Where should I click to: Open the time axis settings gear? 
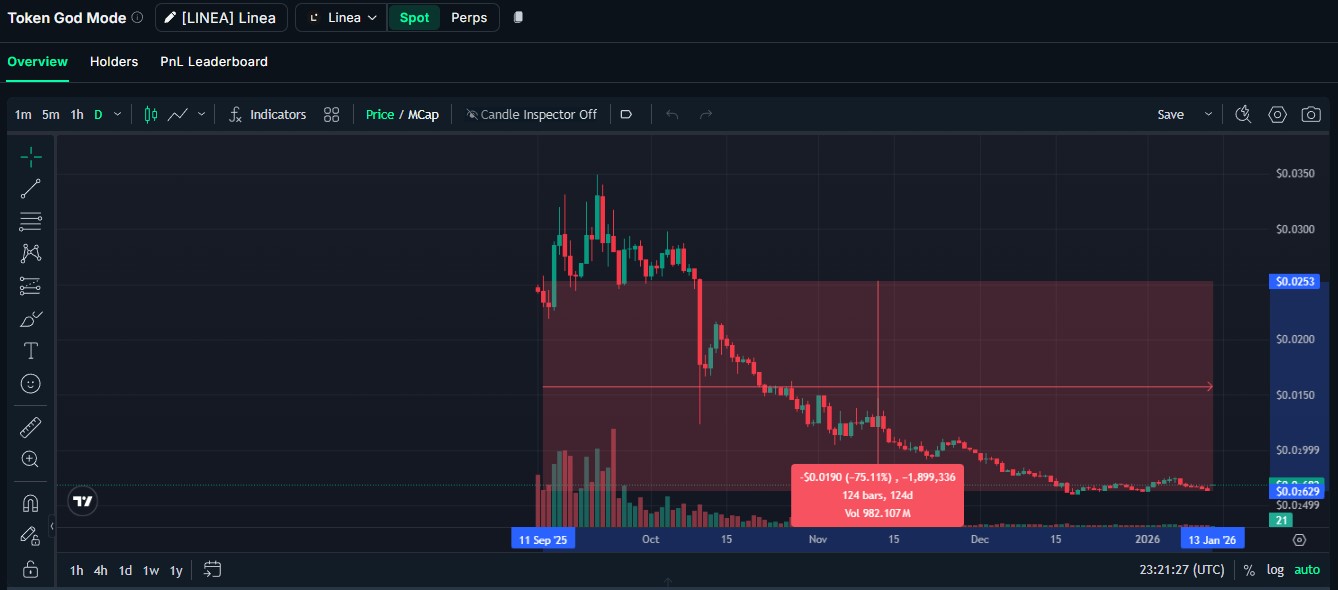point(1299,540)
